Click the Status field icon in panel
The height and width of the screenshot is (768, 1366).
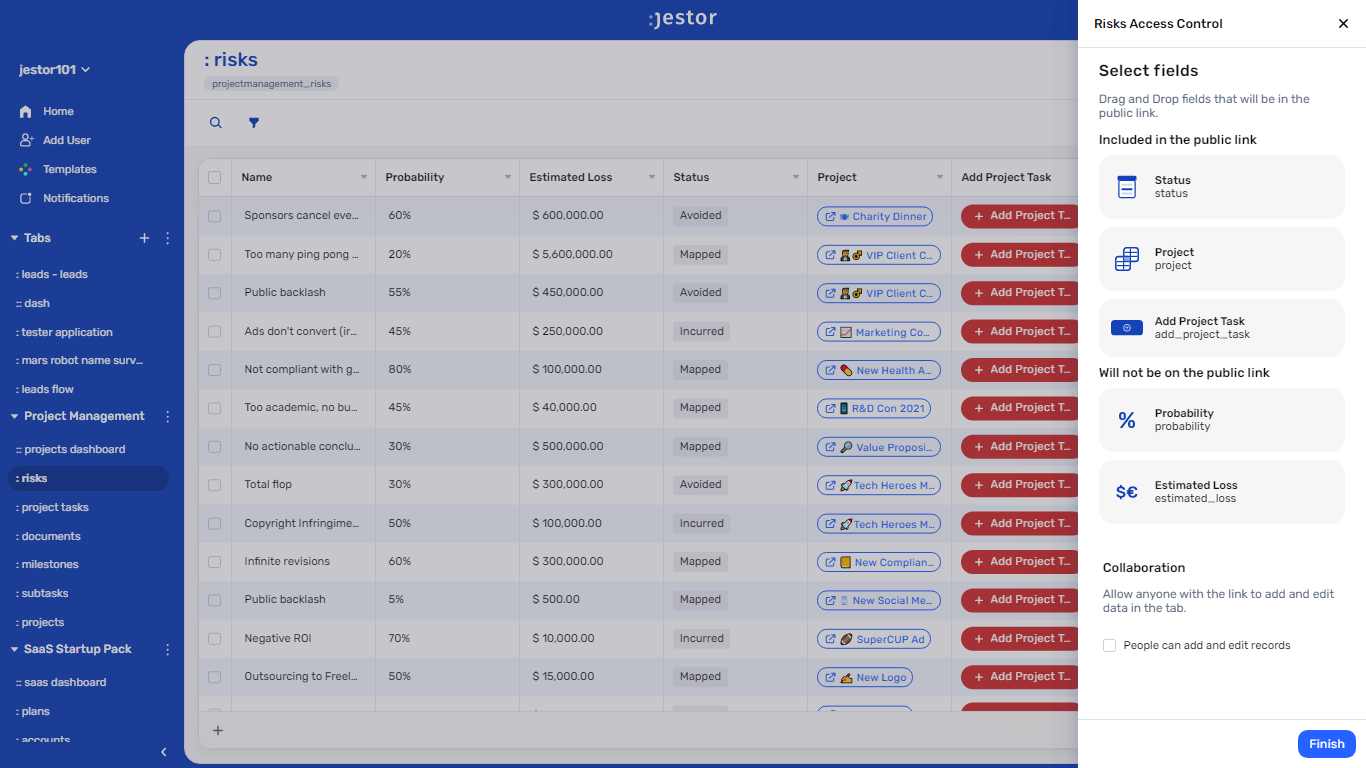1127,187
